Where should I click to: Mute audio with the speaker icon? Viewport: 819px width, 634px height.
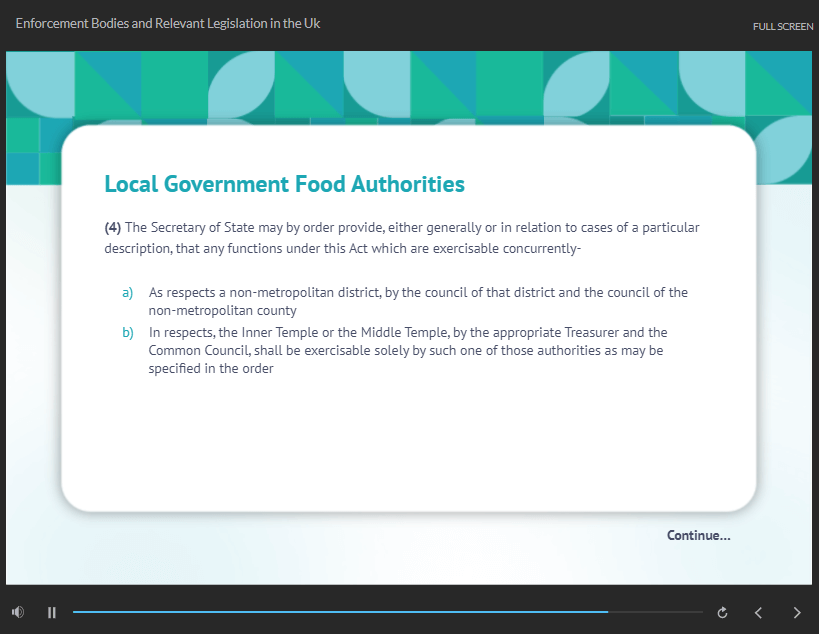(x=18, y=612)
